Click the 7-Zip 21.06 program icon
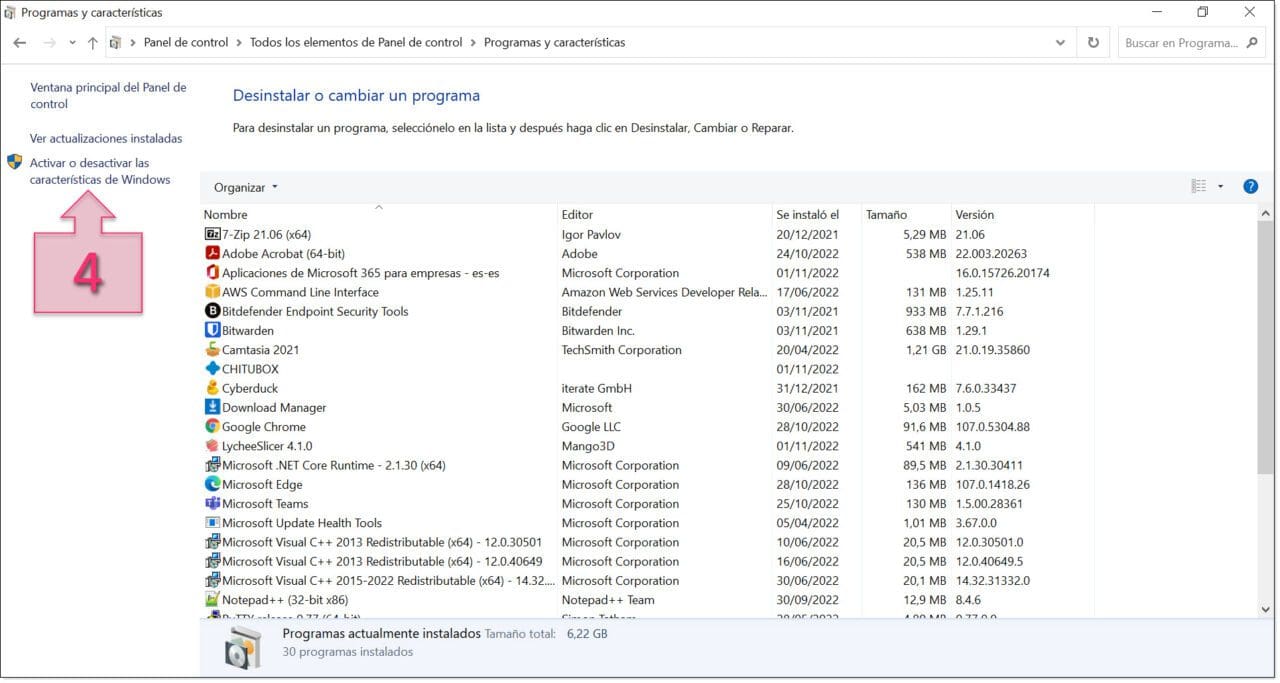This screenshot has width=1280, height=683. pos(212,234)
